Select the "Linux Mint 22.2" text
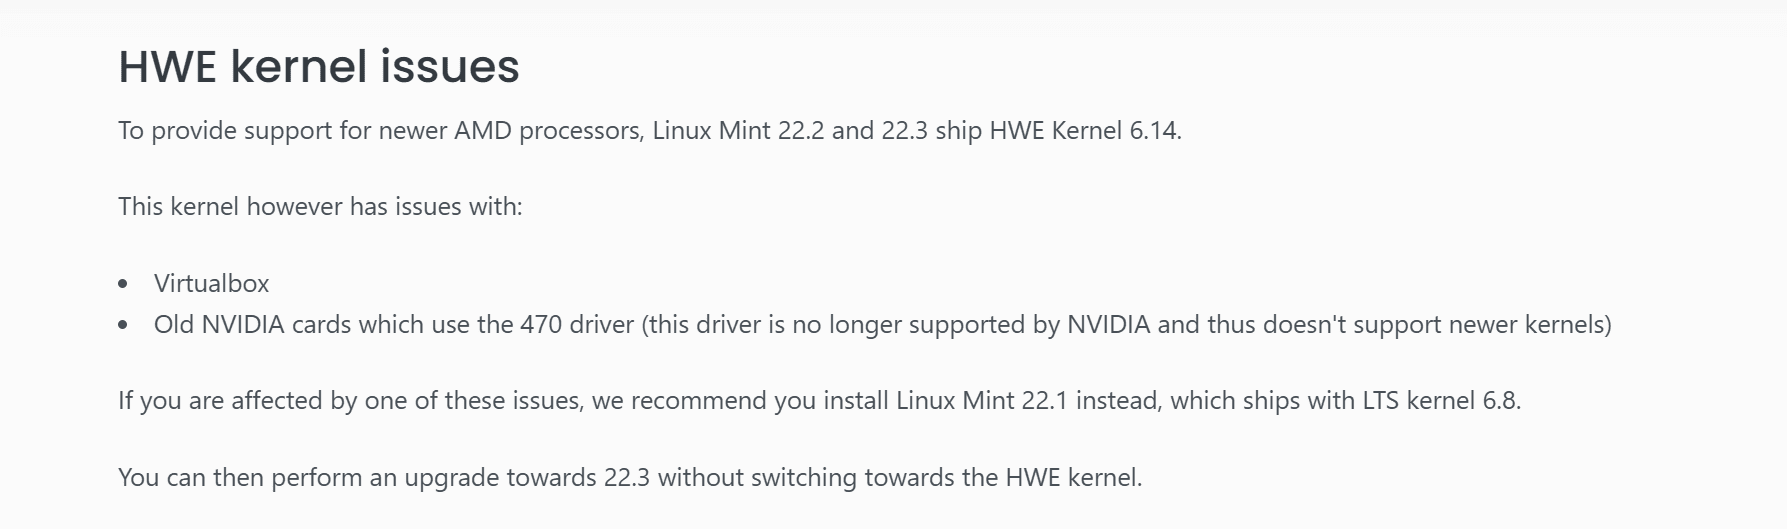The width and height of the screenshot is (1787, 529). point(738,131)
